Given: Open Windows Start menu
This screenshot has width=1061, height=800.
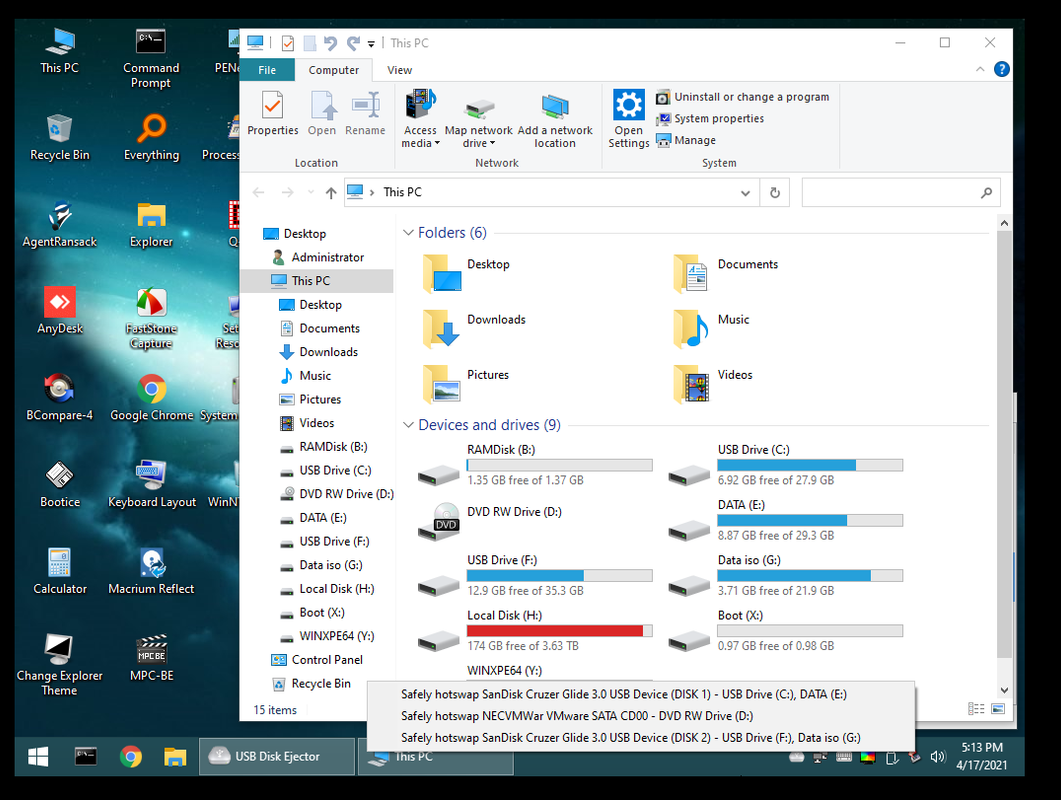Looking at the screenshot, I should 38,757.
